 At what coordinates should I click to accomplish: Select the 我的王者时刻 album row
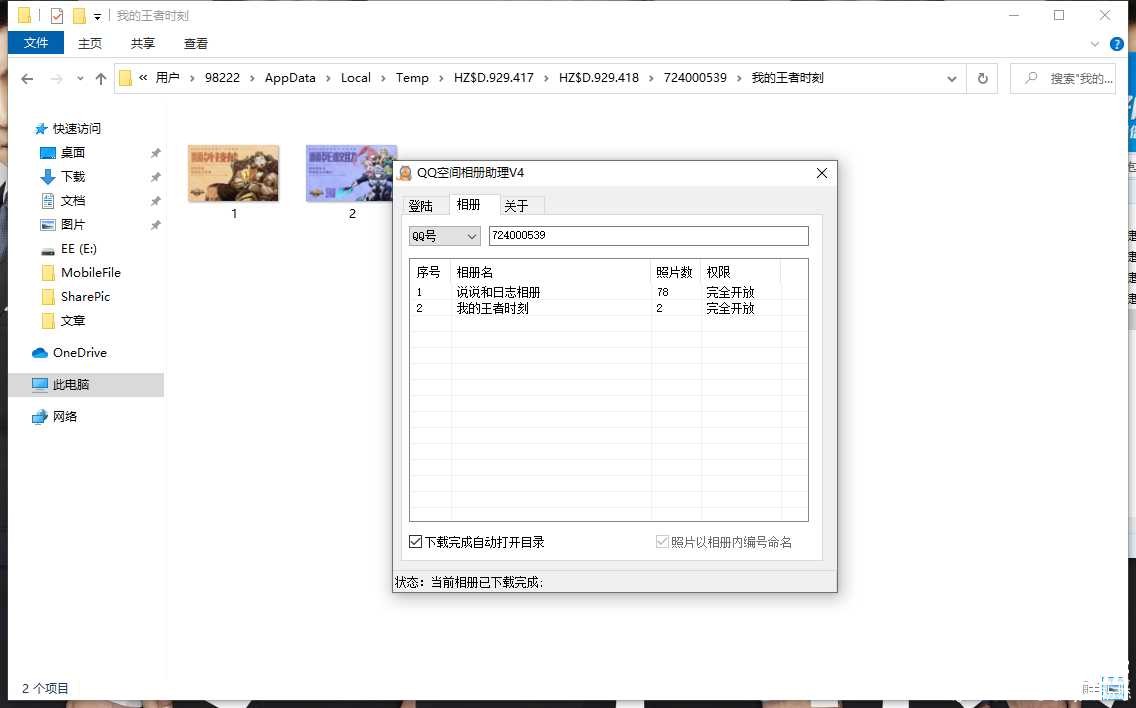point(609,308)
